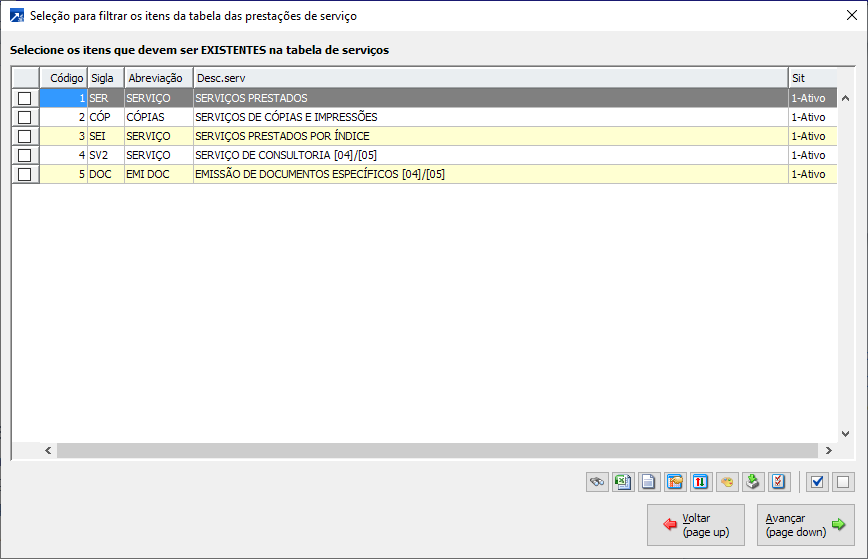Click the red and green arrows sort icon
868x559 pixels.
(700, 482)
